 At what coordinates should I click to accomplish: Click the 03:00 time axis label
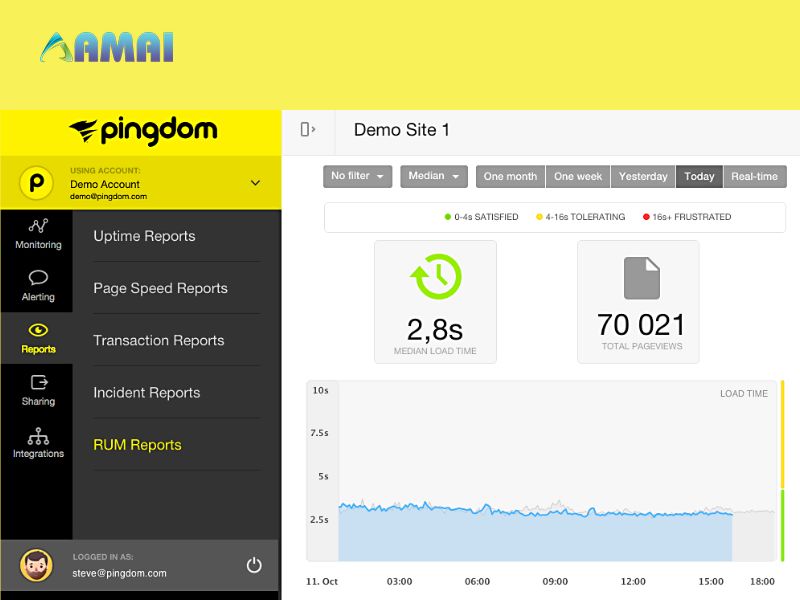pos(399,582)
